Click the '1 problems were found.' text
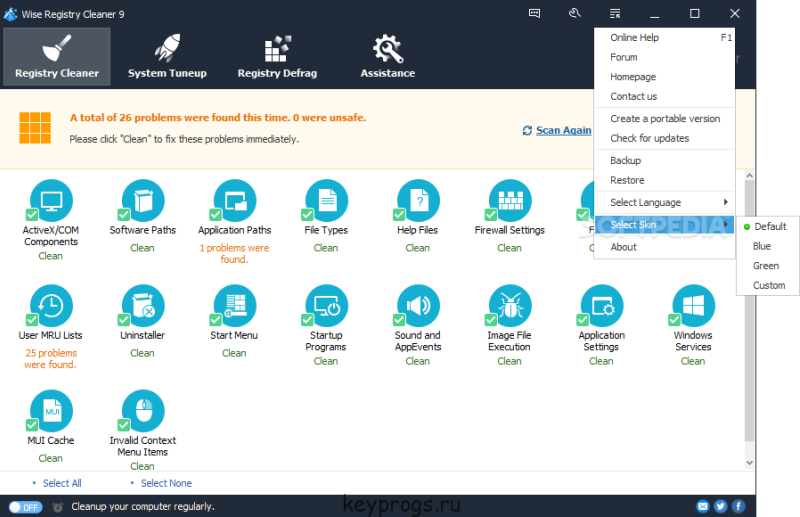Image resolution: width=800 pixels, height=517 pixels. (x=234, y=253)
